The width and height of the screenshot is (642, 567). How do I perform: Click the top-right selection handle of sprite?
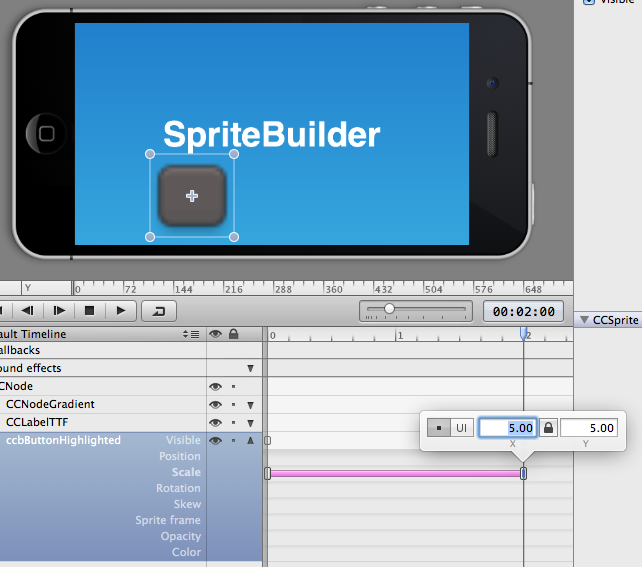pos(234,154)
